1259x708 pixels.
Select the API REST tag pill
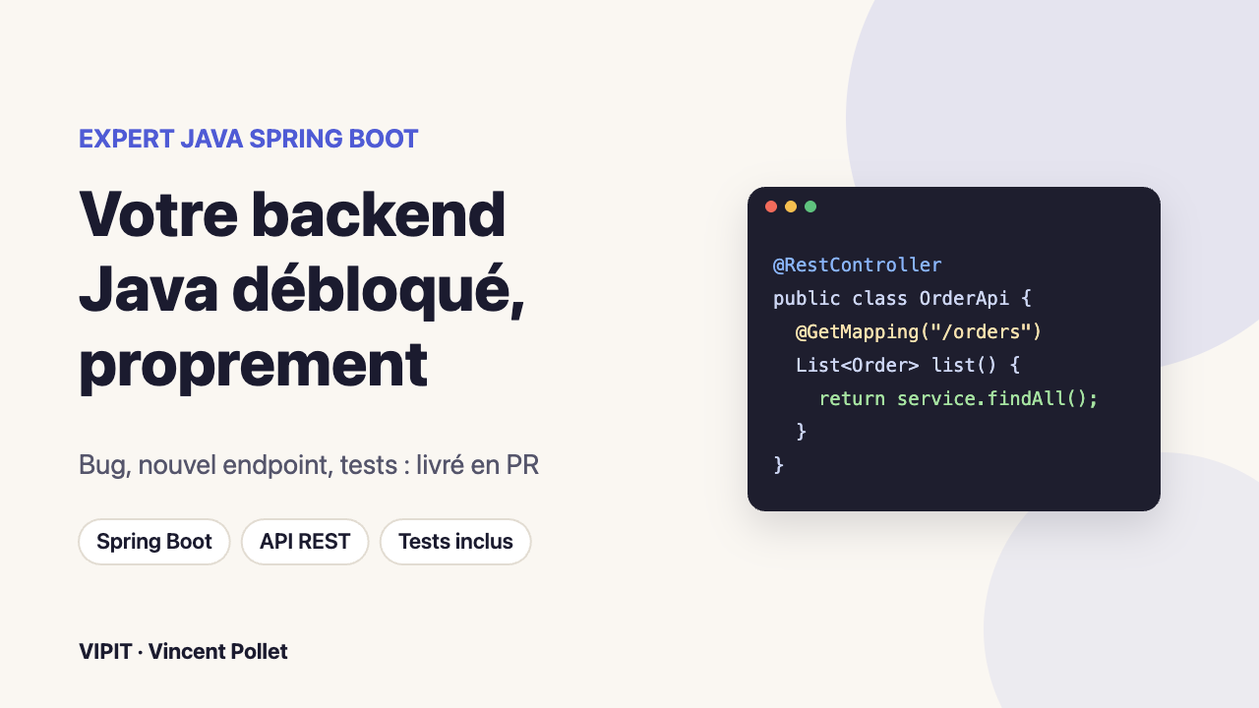pyautogui.click(x=305, y=542)
